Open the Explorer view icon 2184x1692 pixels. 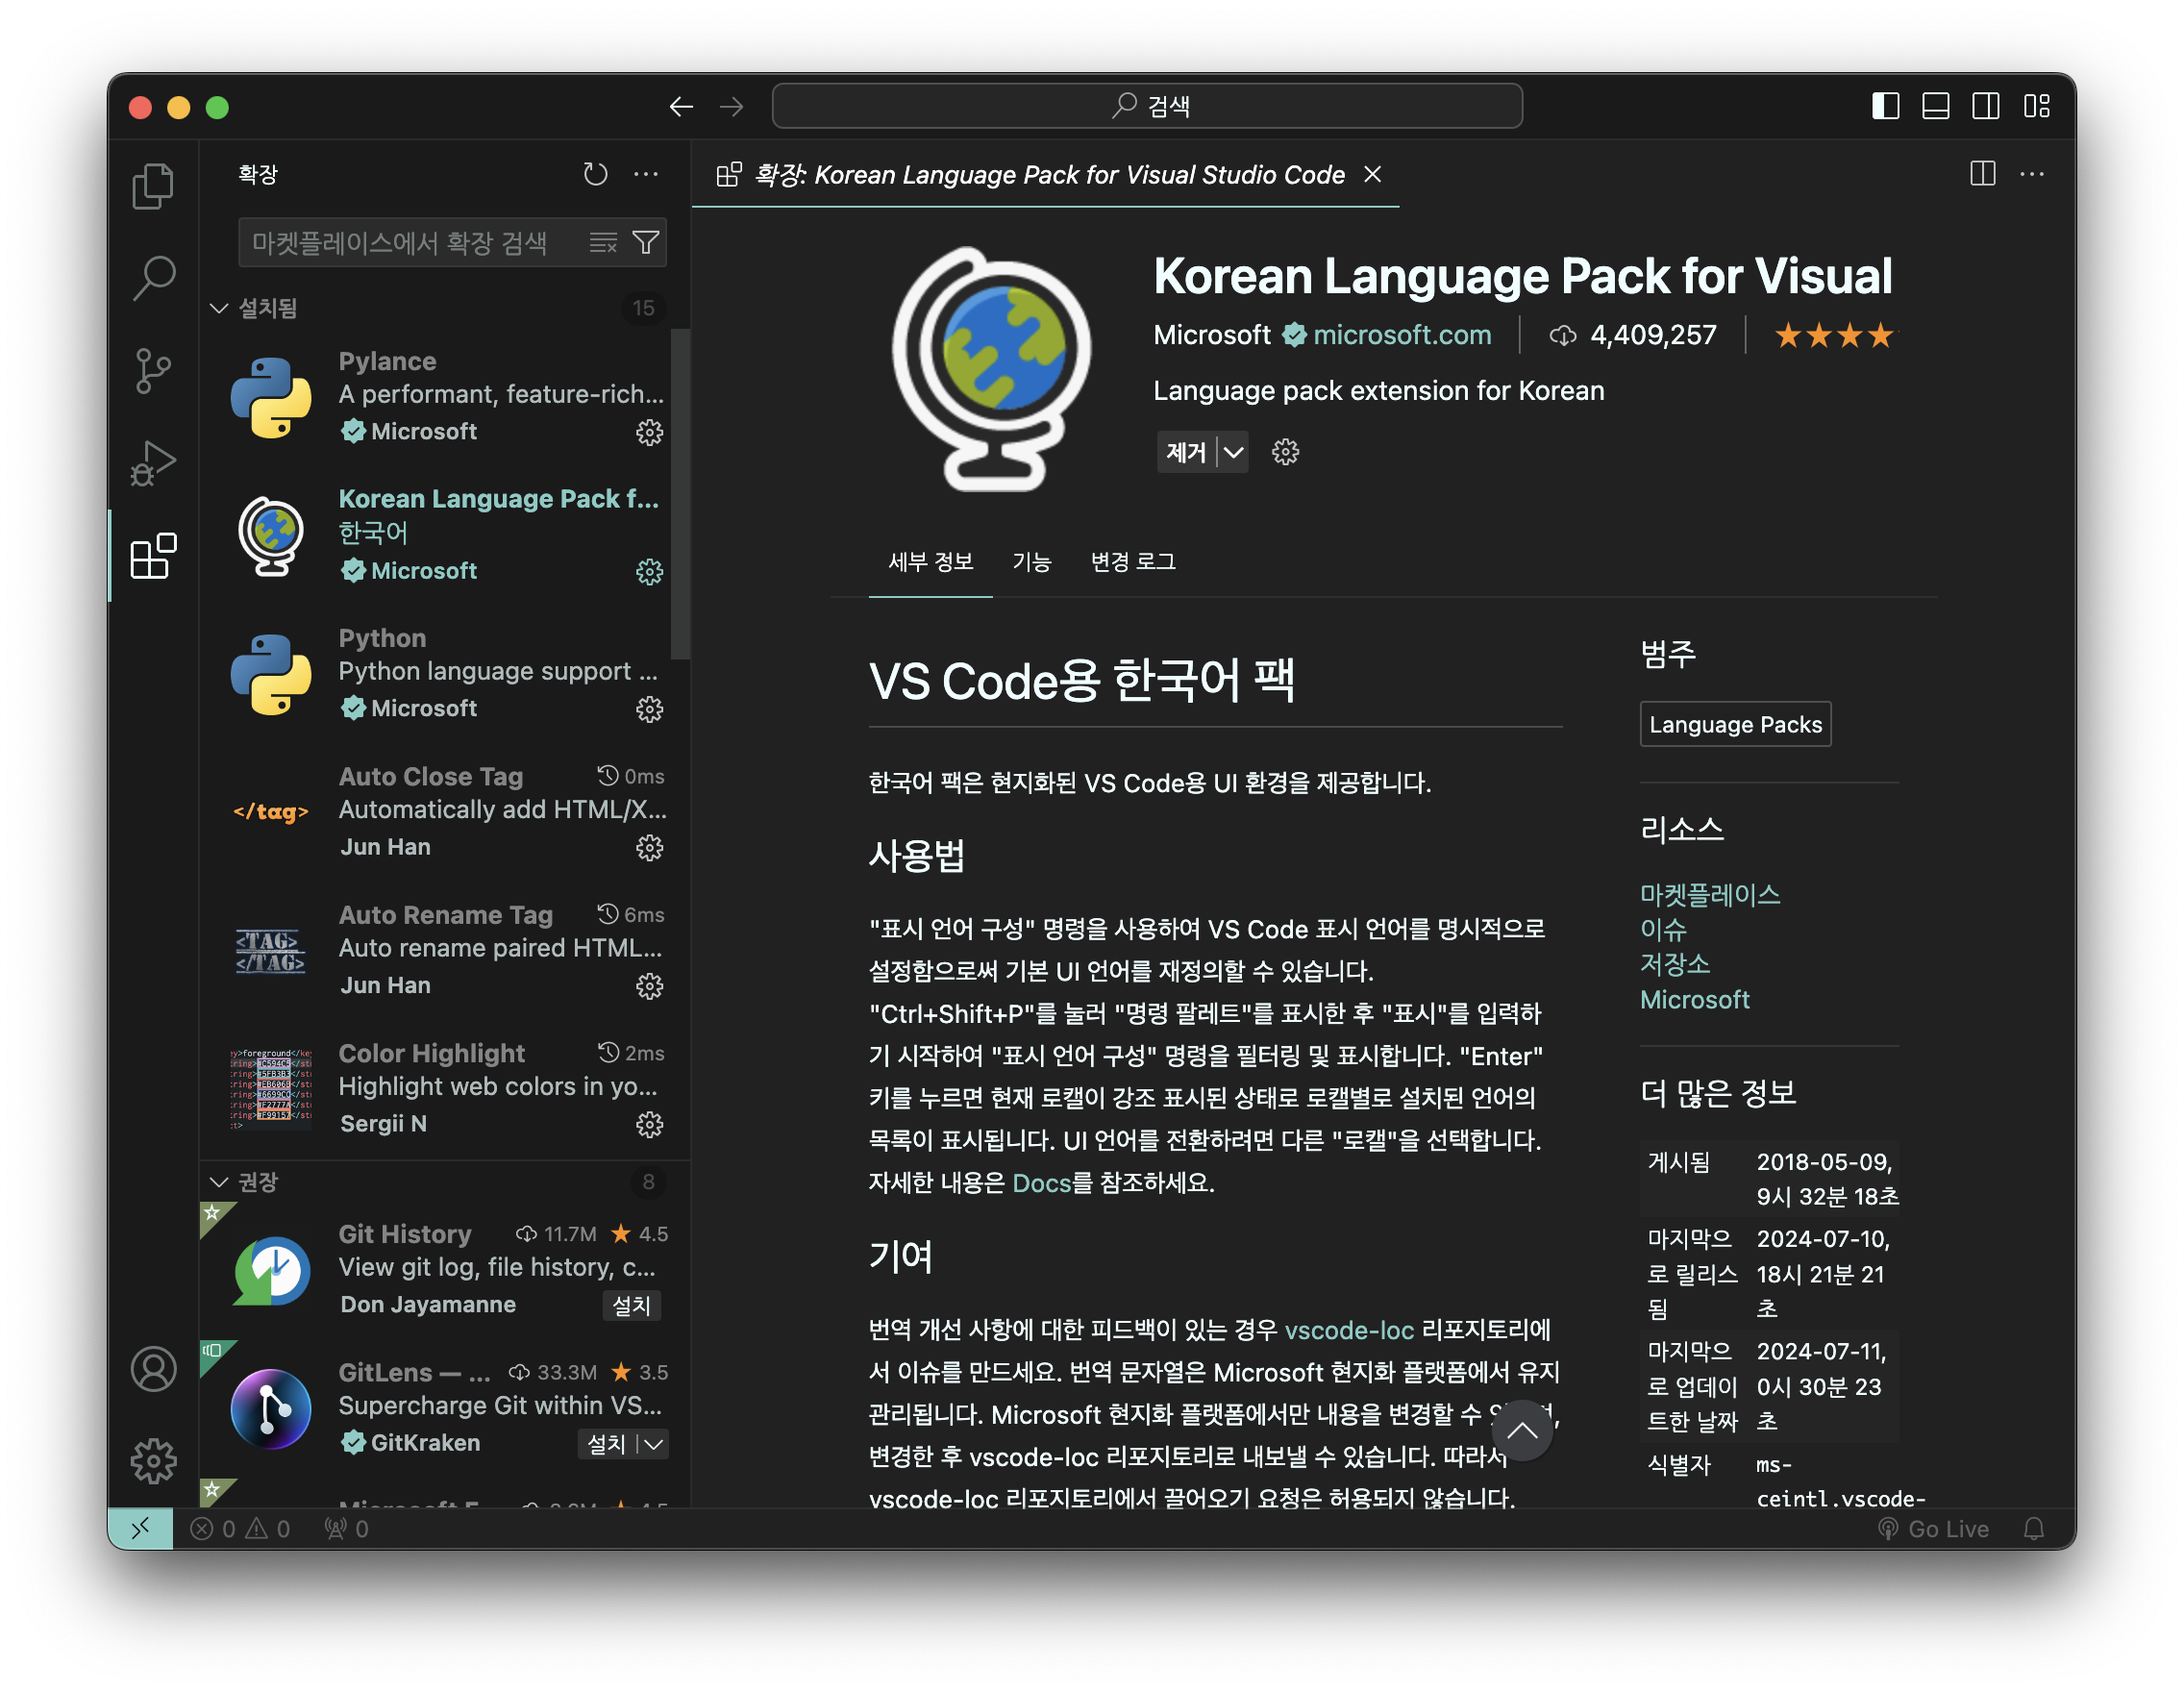pyautogui.click(x=152, y=186)
